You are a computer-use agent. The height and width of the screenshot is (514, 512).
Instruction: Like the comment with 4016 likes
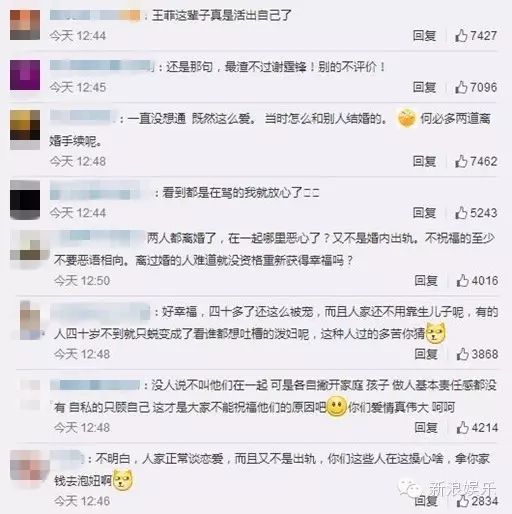(463, 281)
